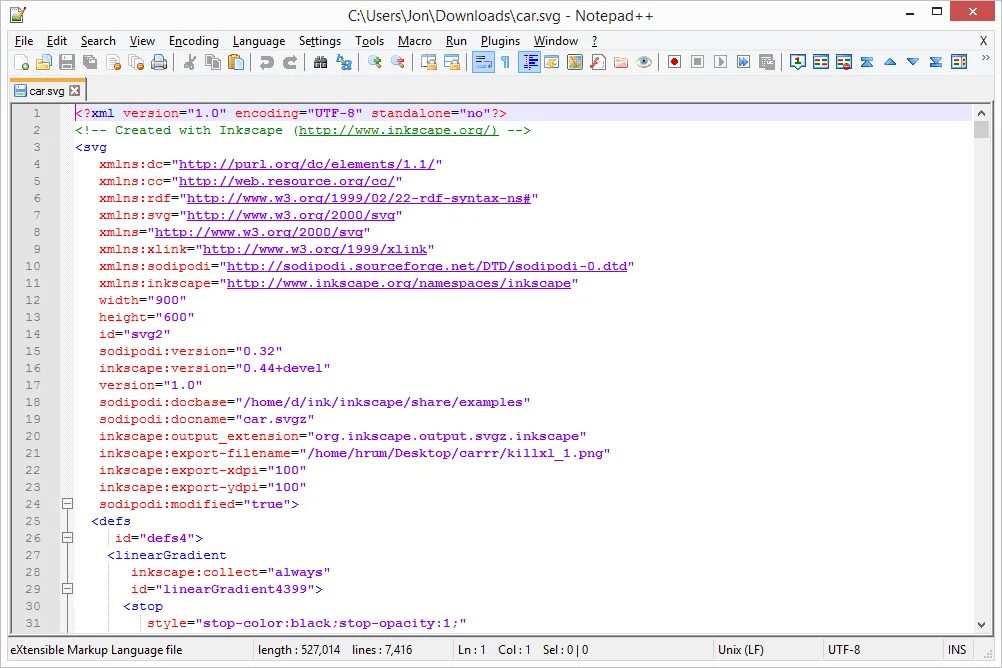Collapse the svg fold marker at line 24
The height and width of the screenshot is (668, 1002).
(67, 504)
